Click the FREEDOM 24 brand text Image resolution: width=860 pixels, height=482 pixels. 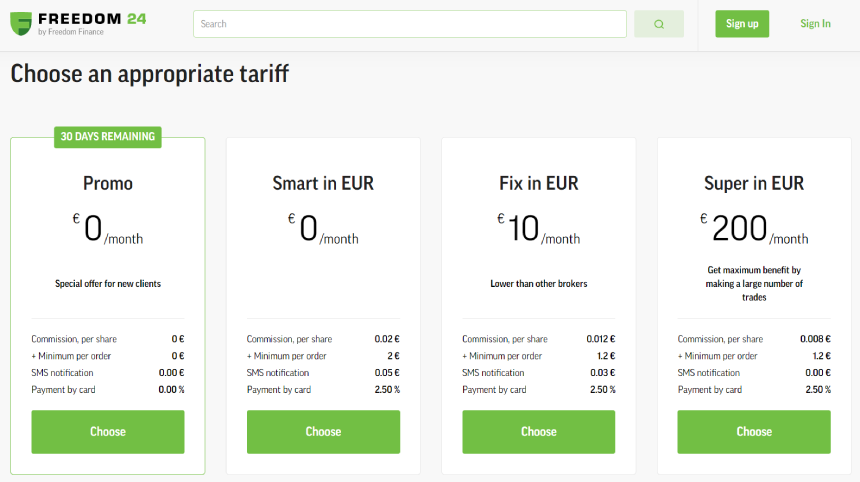point(92,19)
